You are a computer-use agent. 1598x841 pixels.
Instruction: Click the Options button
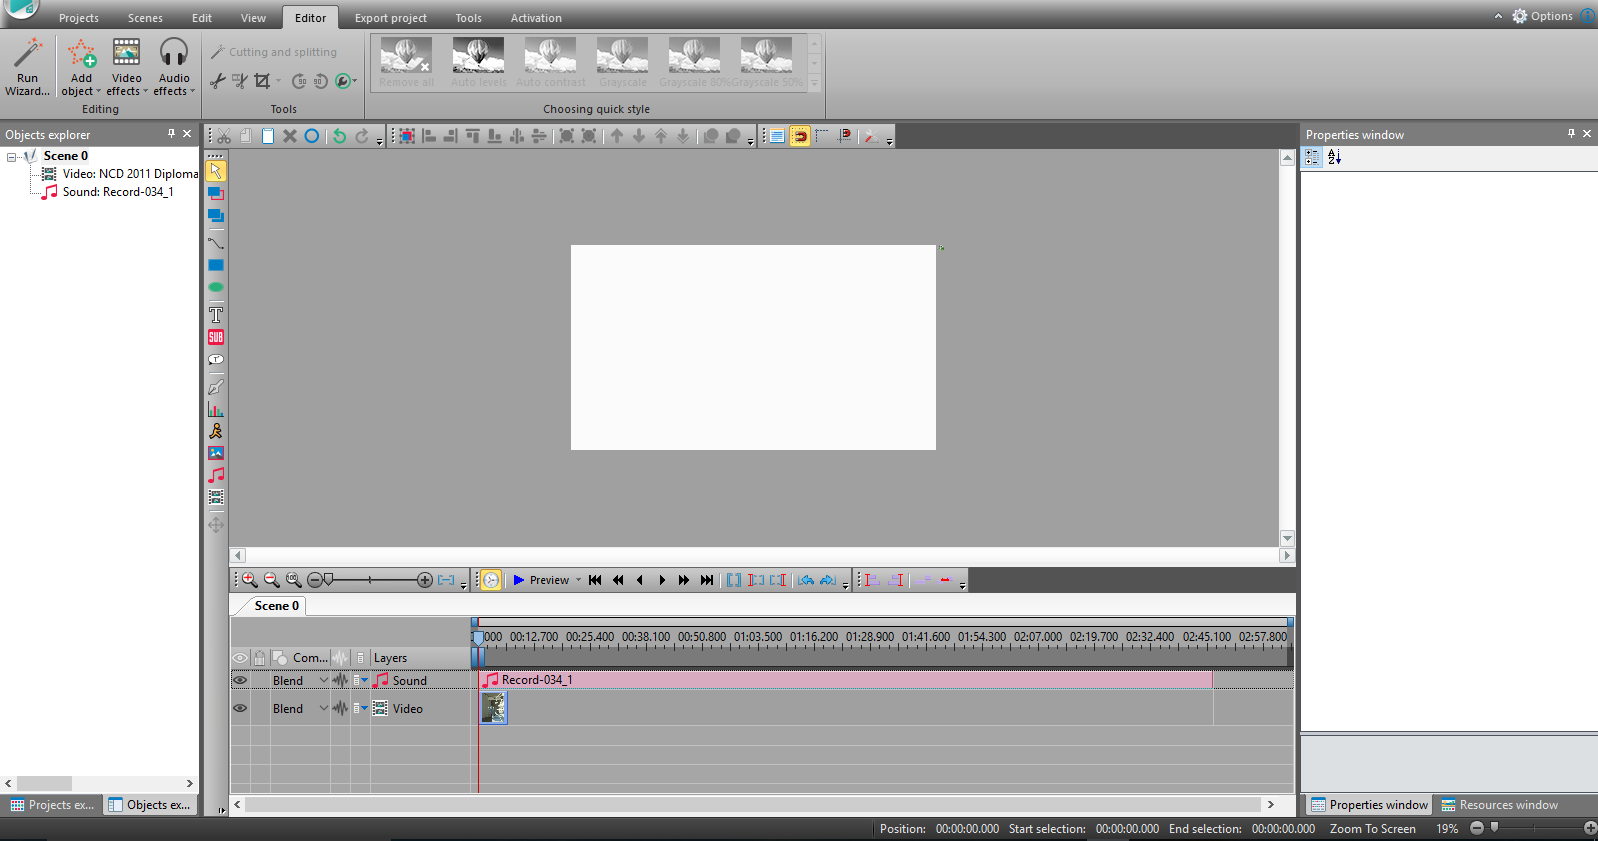pyautogui.click(x=1542, y=16)
